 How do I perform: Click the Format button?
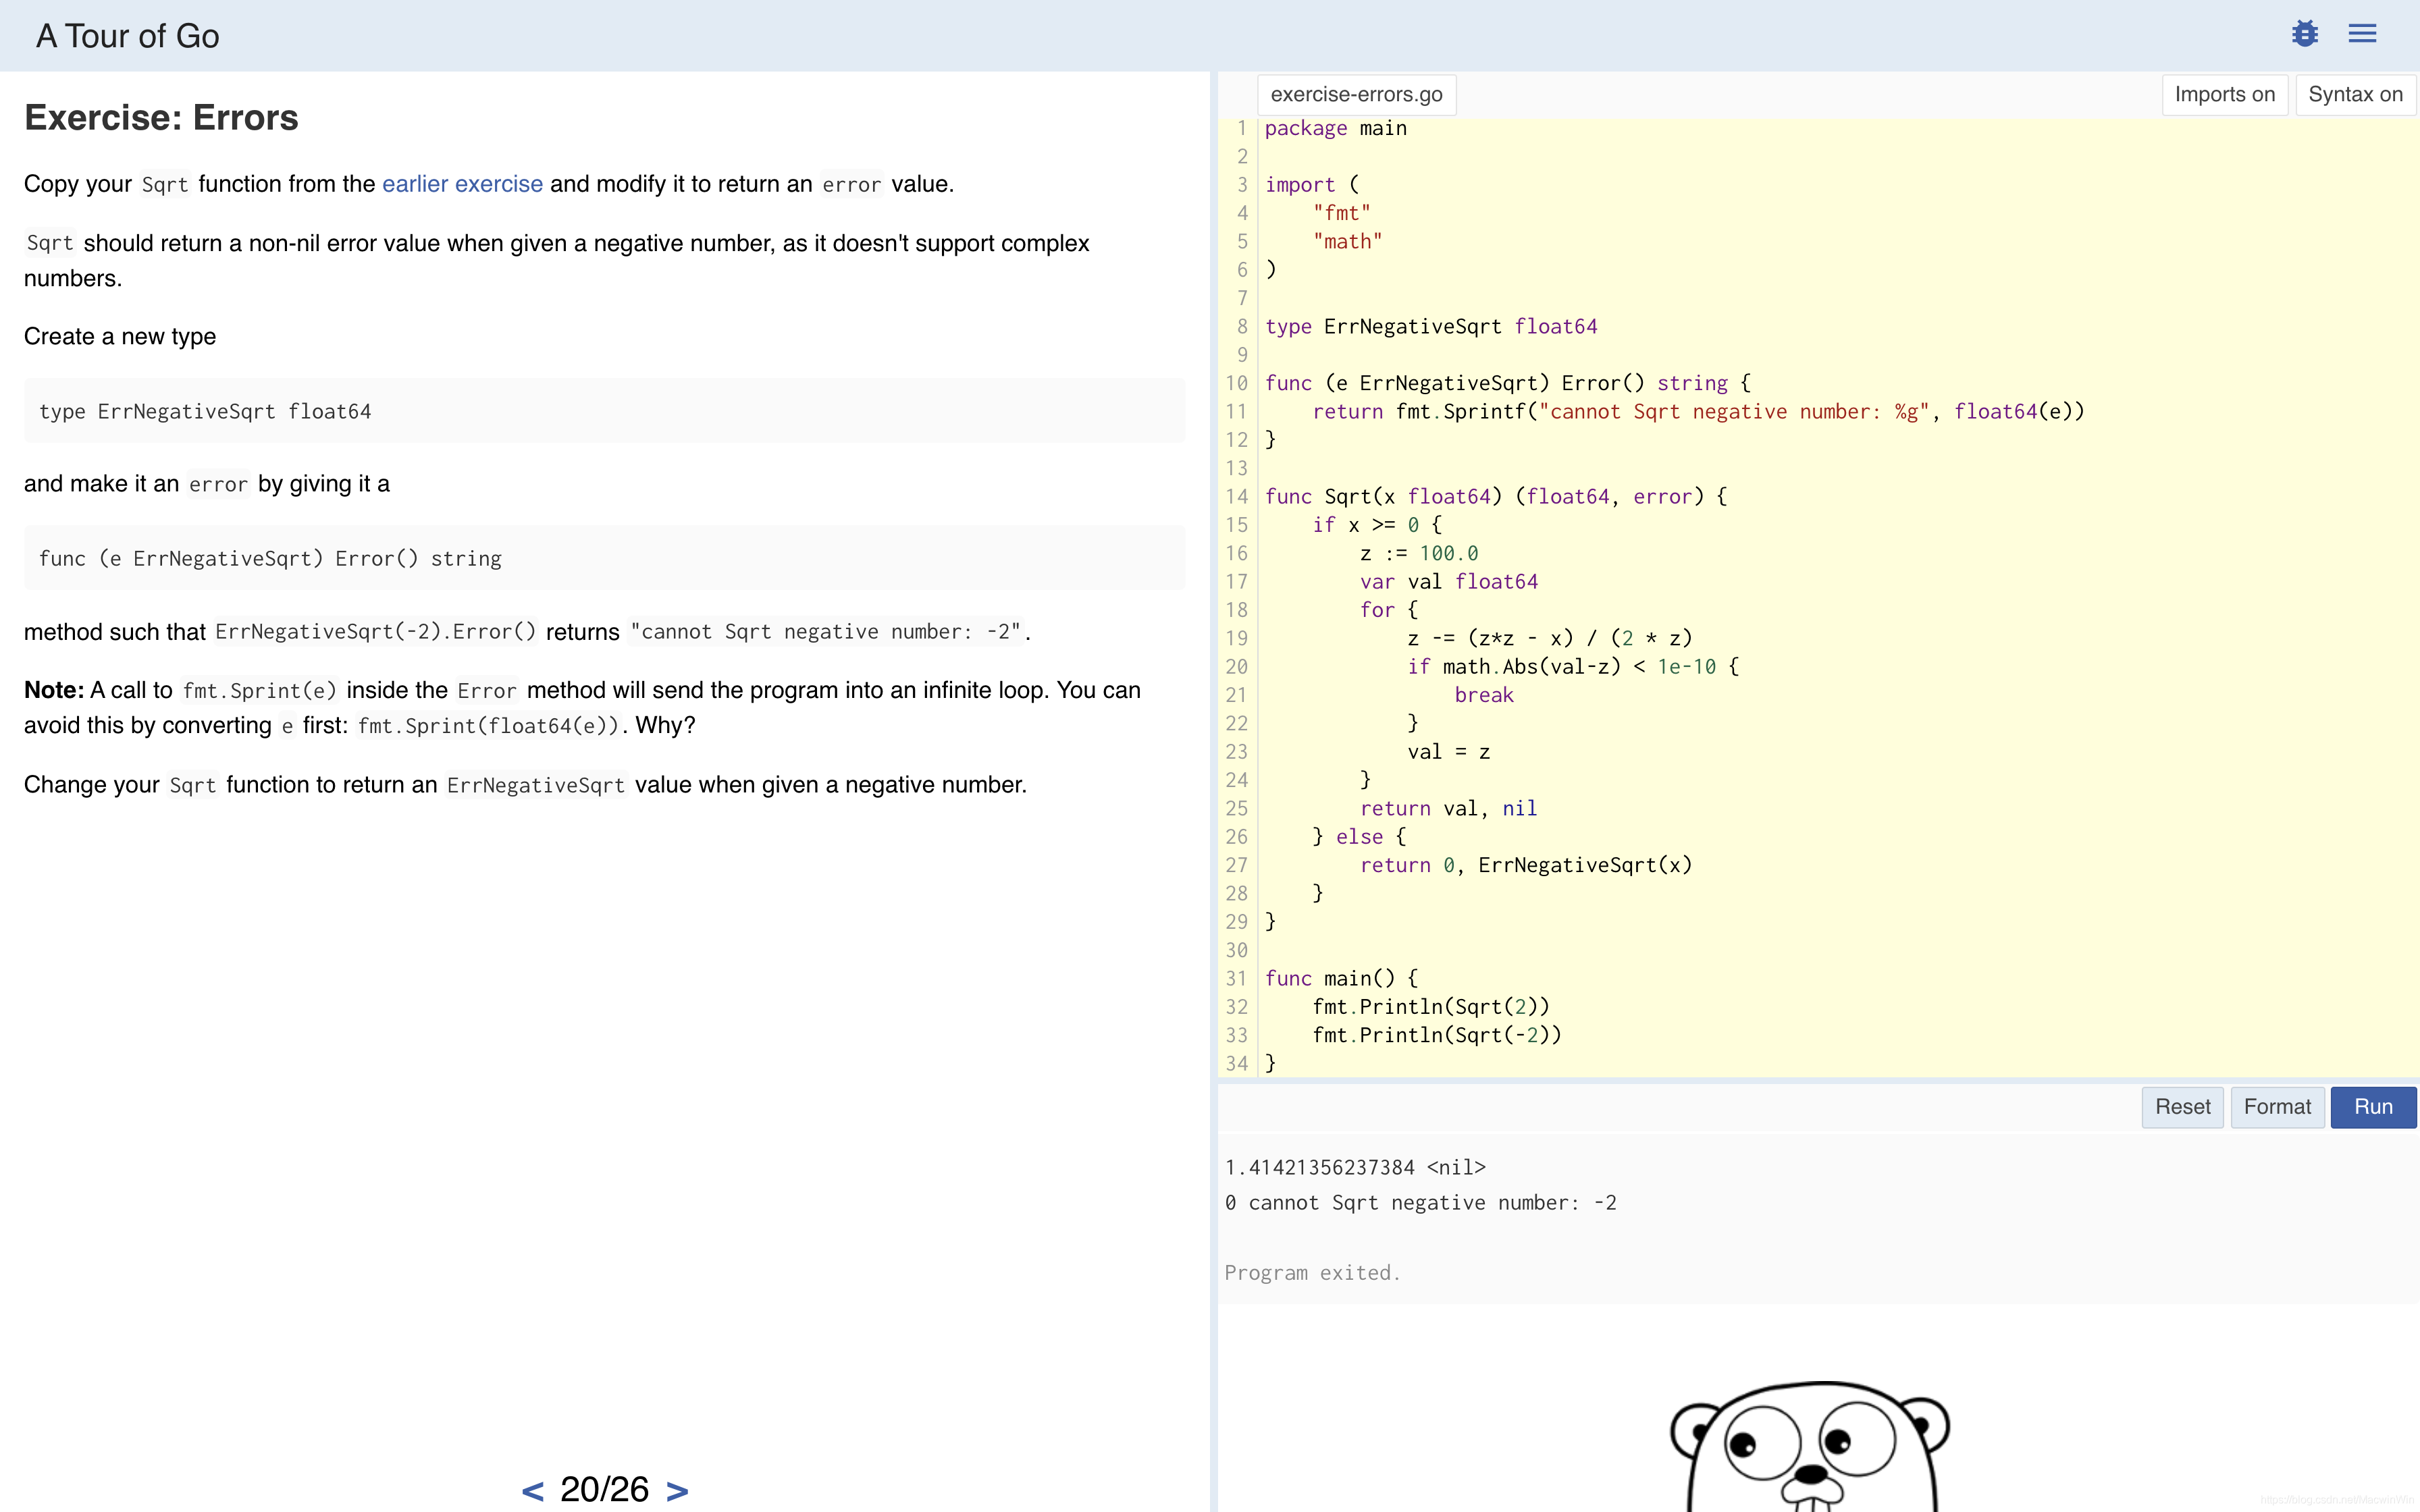2277,1107
